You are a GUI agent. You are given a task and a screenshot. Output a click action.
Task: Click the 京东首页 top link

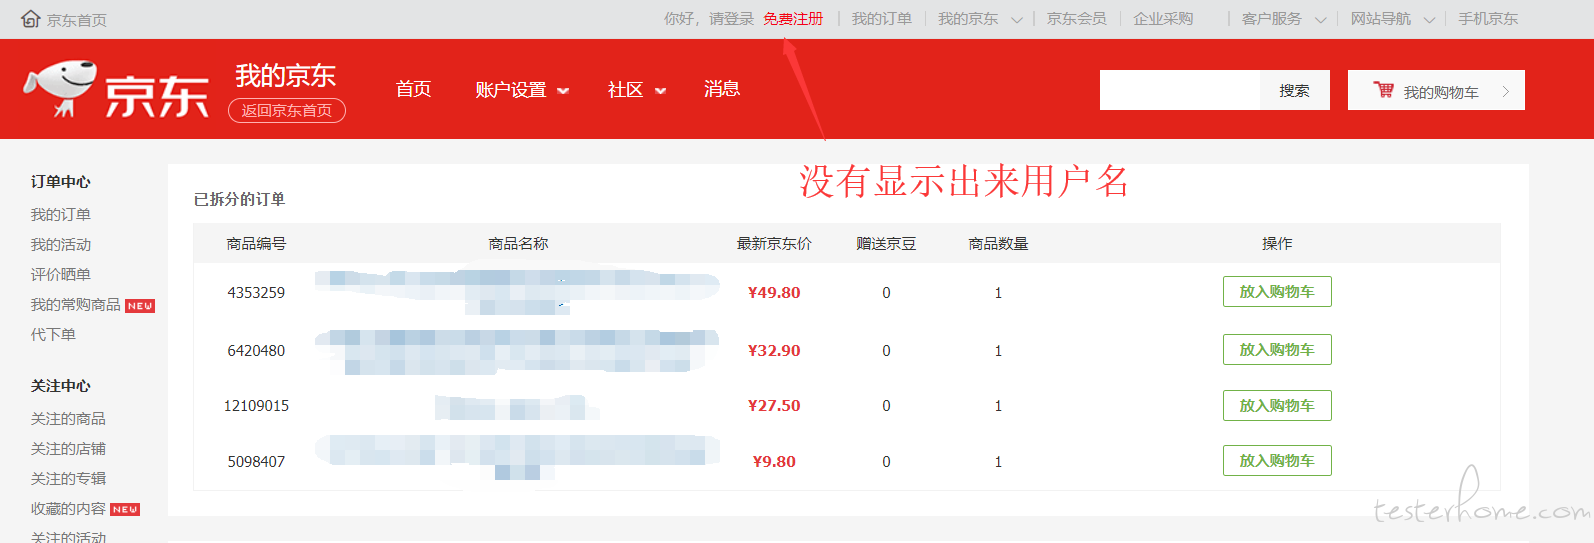pyautogui.click(x=77, y=20)
